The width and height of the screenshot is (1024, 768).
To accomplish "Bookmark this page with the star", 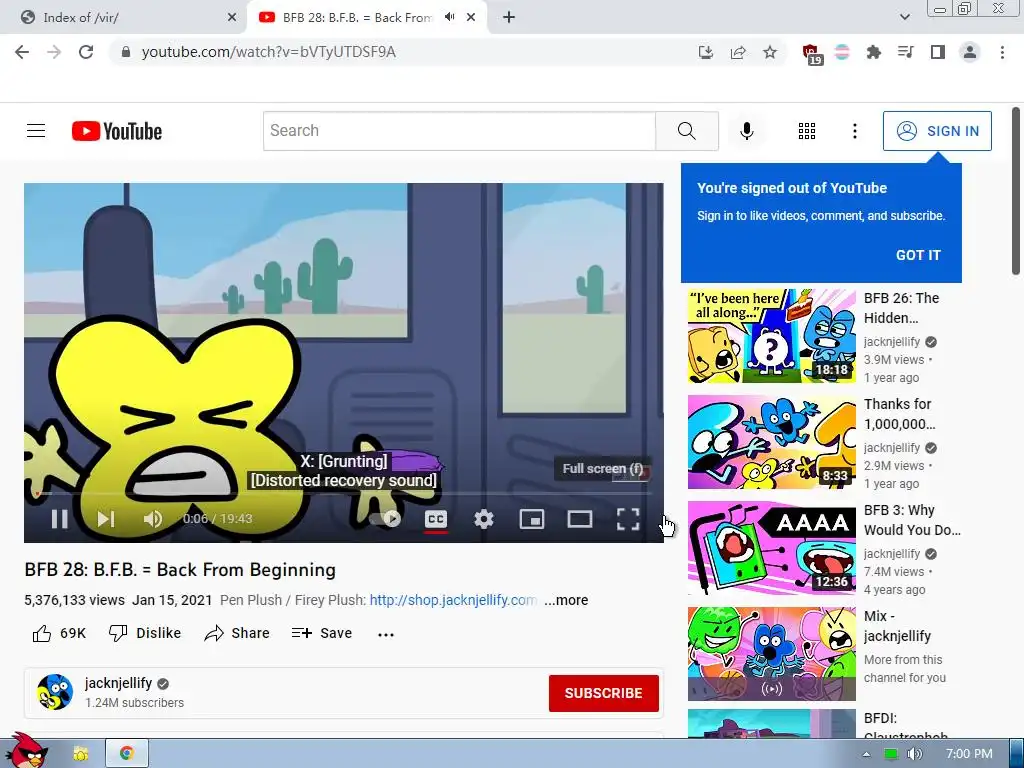I will [770, 52].
